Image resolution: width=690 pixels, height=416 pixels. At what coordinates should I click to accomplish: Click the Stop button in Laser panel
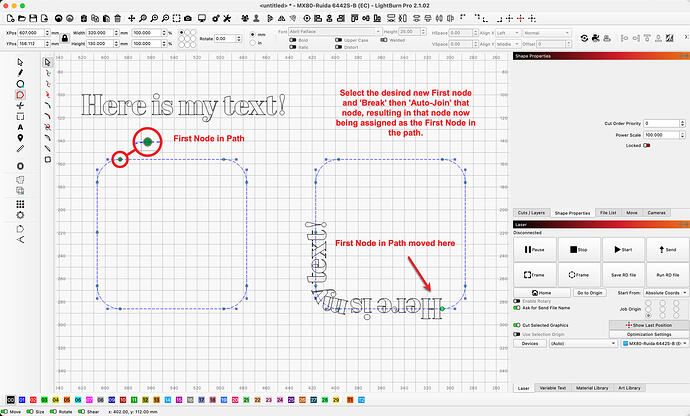579,250
